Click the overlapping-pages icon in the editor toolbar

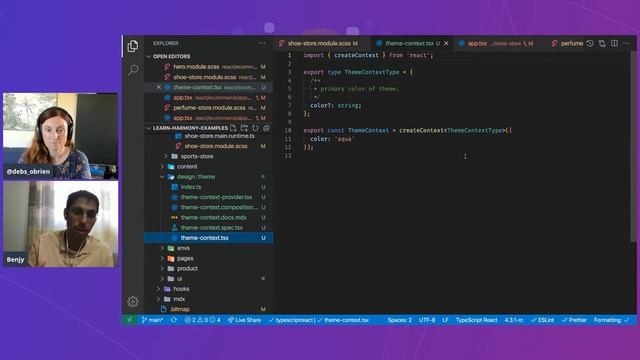(x=602, y=43)
